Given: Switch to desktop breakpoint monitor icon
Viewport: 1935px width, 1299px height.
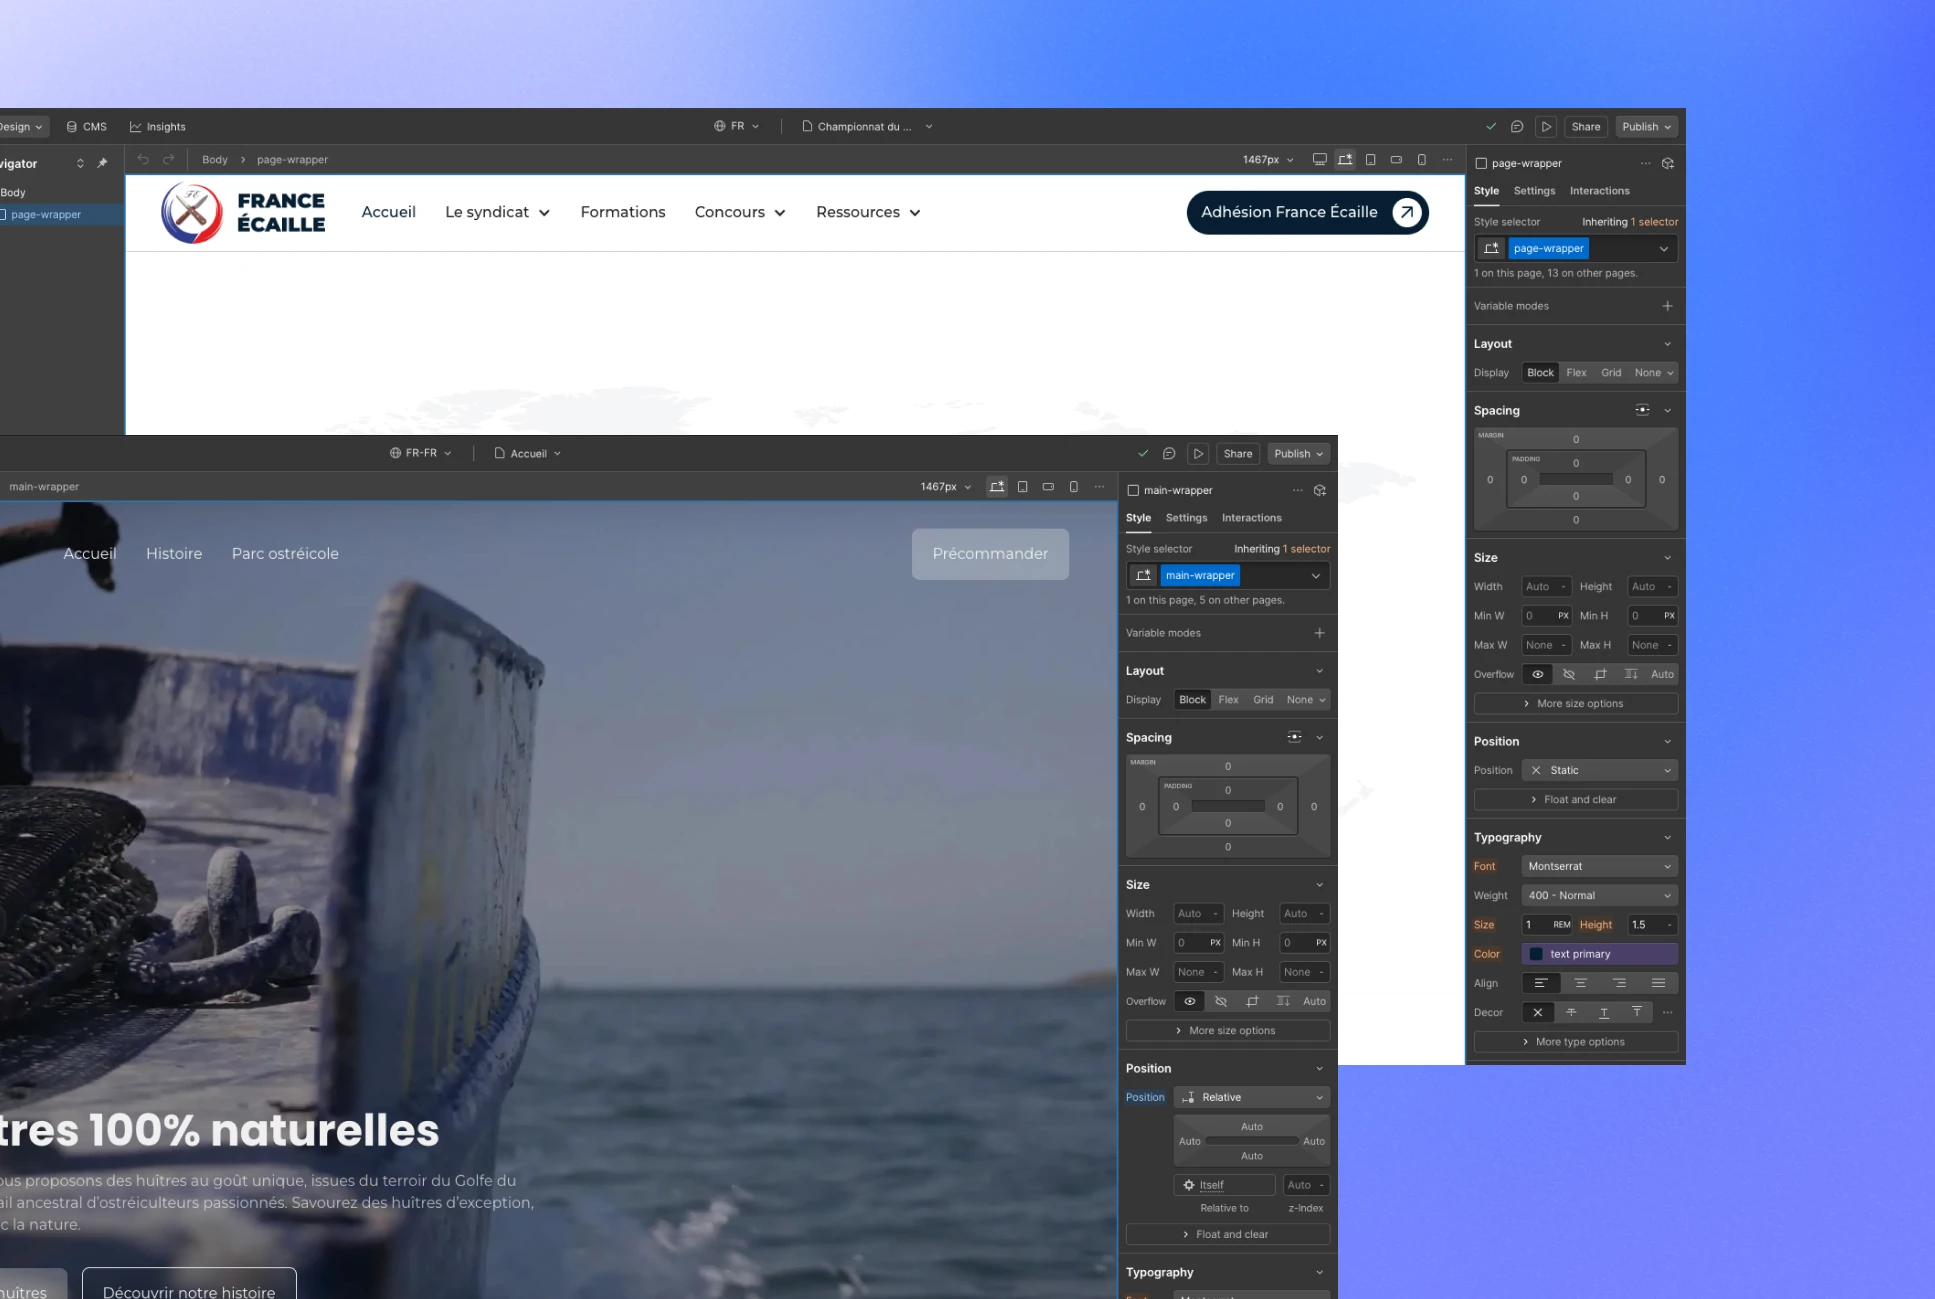Looking at the screenshot, I should pyautogui.click(x=1319, y=160).
